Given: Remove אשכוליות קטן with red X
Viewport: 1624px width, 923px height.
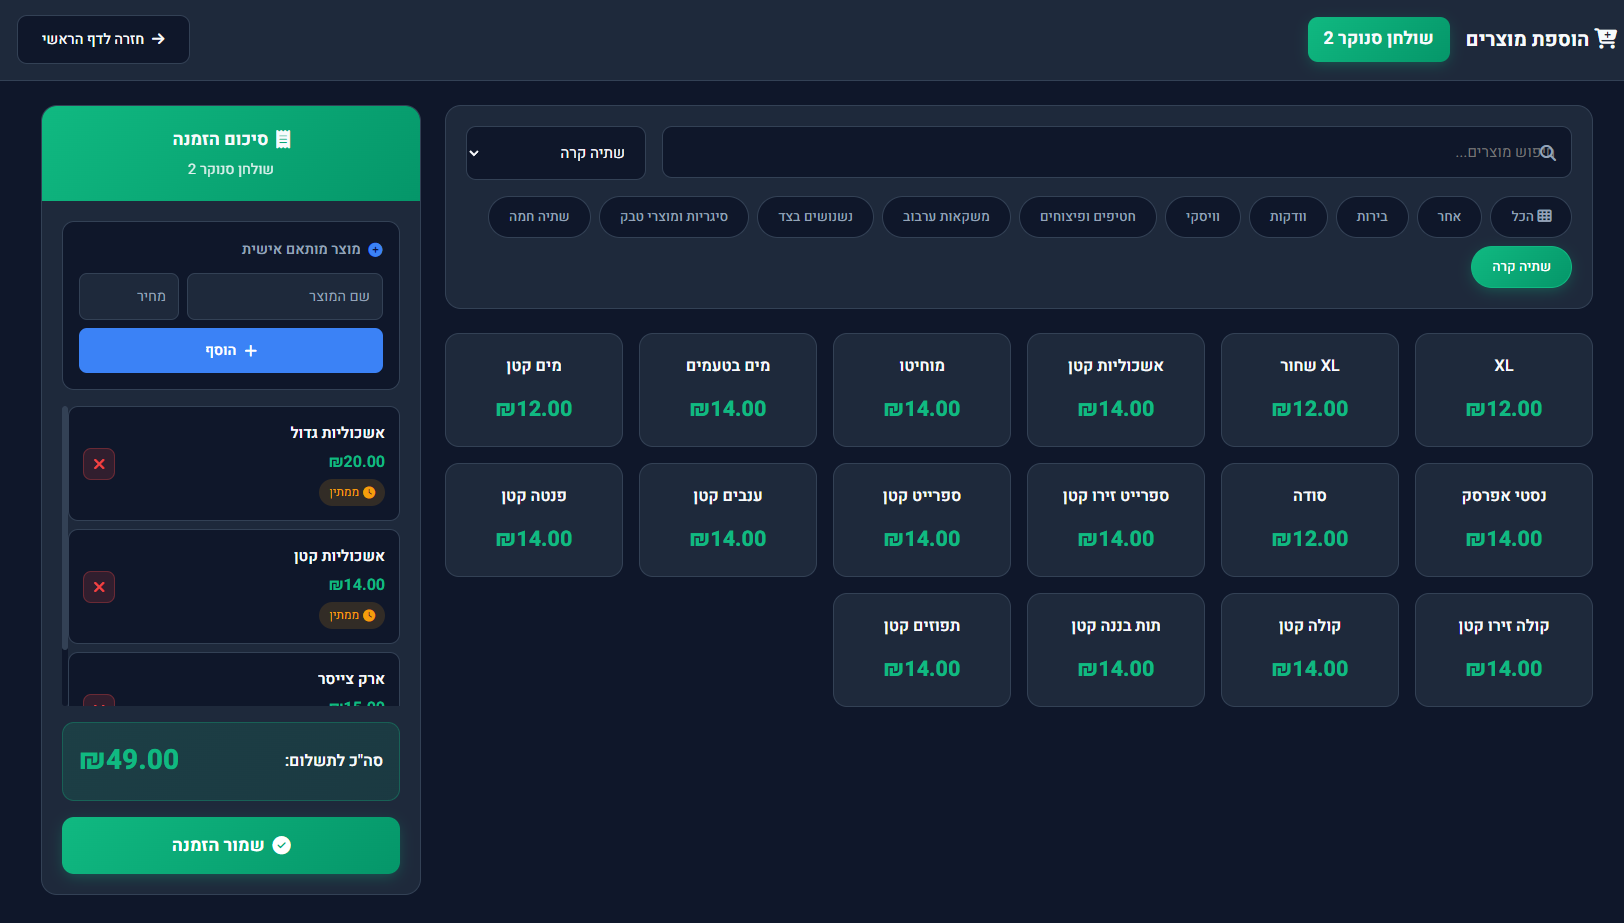Looking at the screenshot, I should point(99,587).
